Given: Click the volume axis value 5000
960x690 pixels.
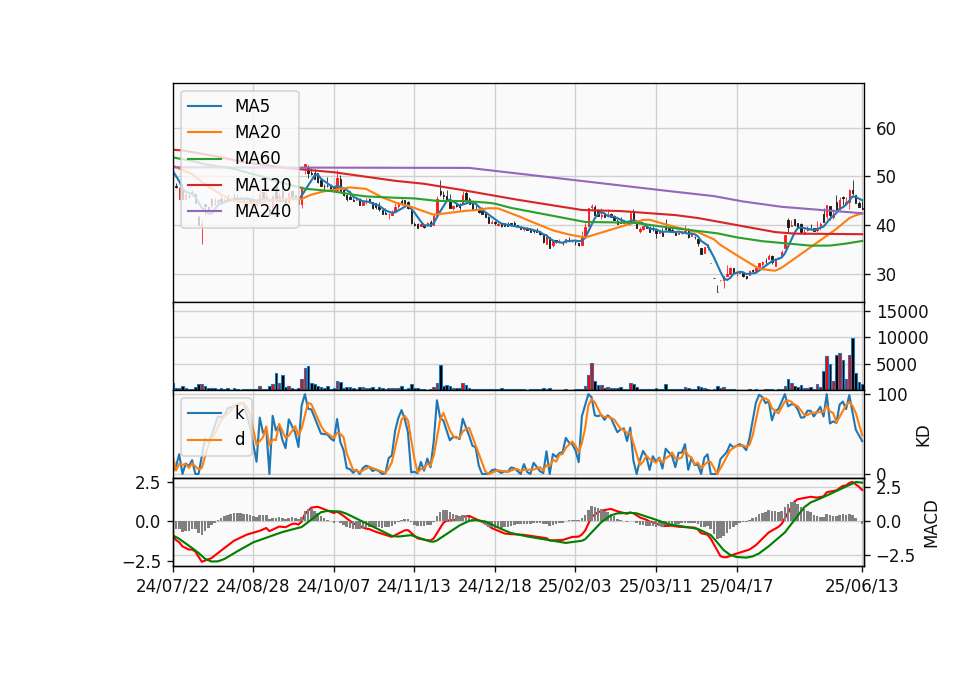Looking at the screenshot, I should pos(897,365).
